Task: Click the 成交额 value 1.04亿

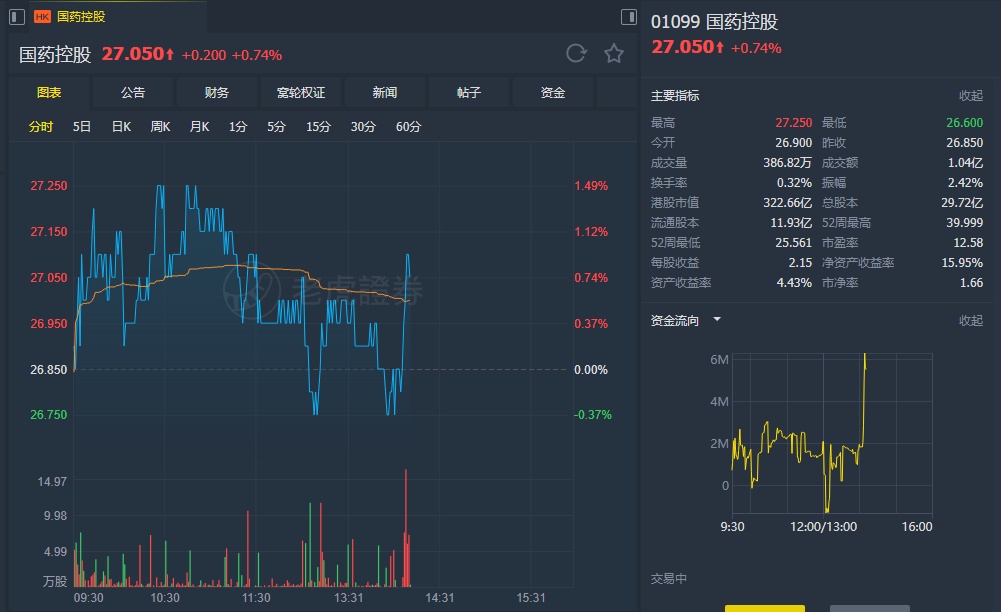Action: pyautogui.click(x=965, y=163)
